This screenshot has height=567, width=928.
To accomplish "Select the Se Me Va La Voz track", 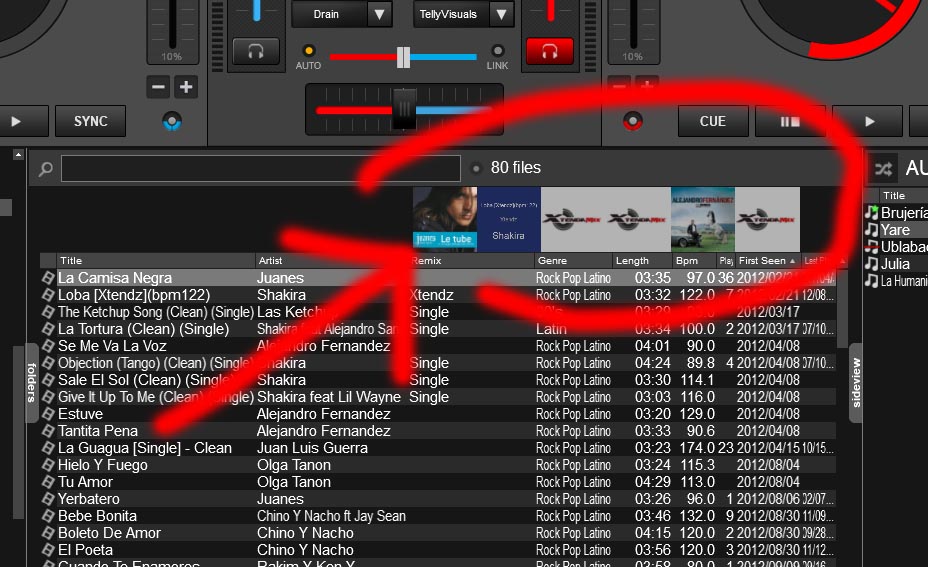I will tap(438, 346).
